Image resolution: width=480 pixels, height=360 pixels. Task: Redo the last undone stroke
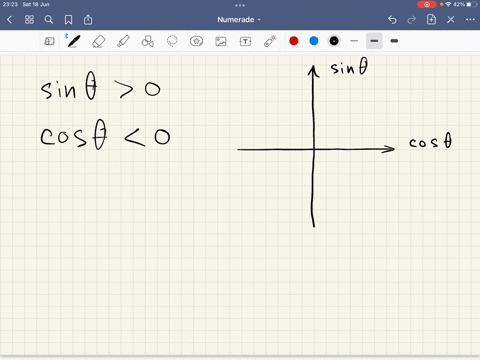412,20
